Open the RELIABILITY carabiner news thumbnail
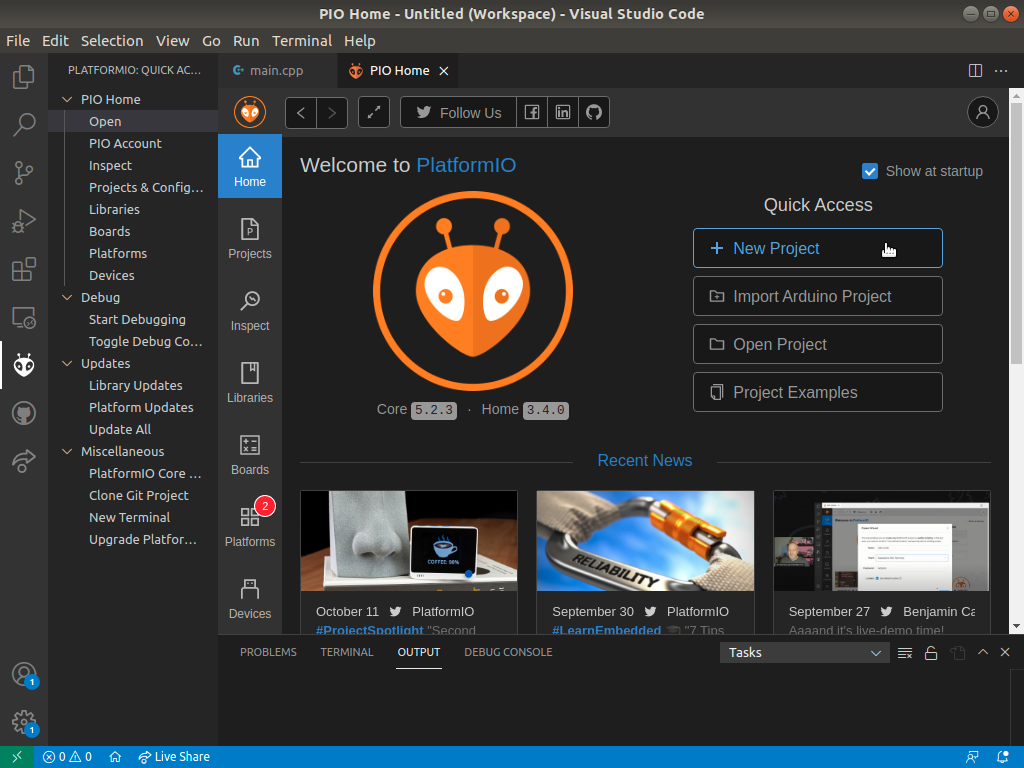Screen dimensions: 1024x768 645,540
